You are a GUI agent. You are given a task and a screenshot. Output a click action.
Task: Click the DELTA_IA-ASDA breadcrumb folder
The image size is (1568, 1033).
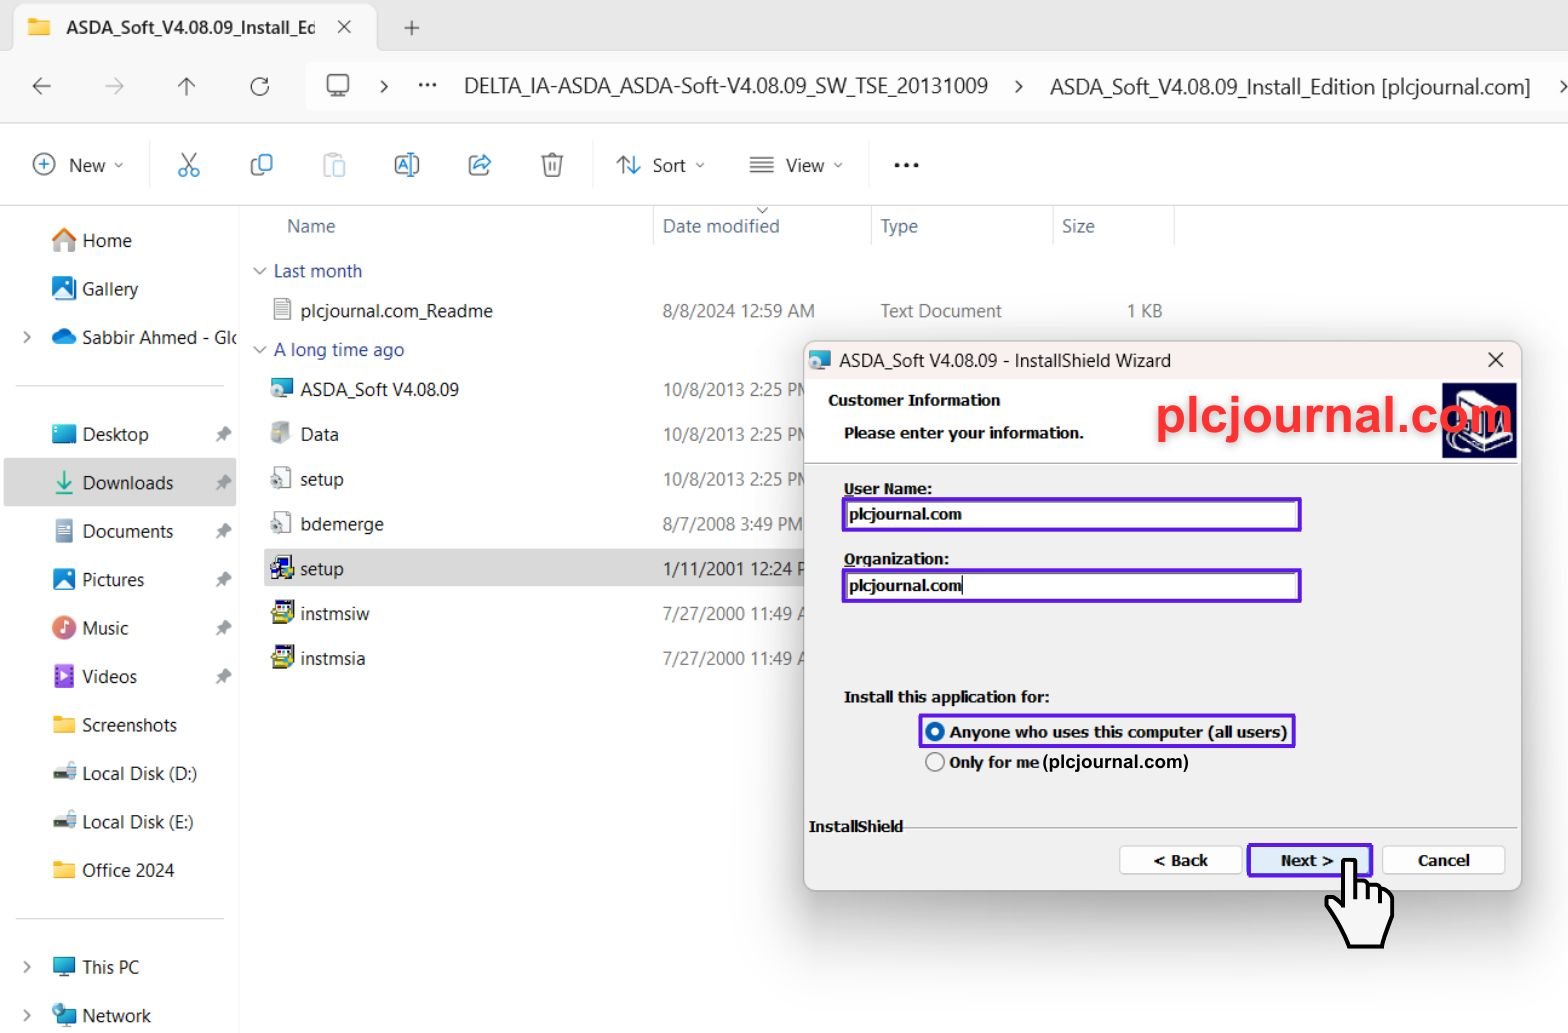point(726,86)
